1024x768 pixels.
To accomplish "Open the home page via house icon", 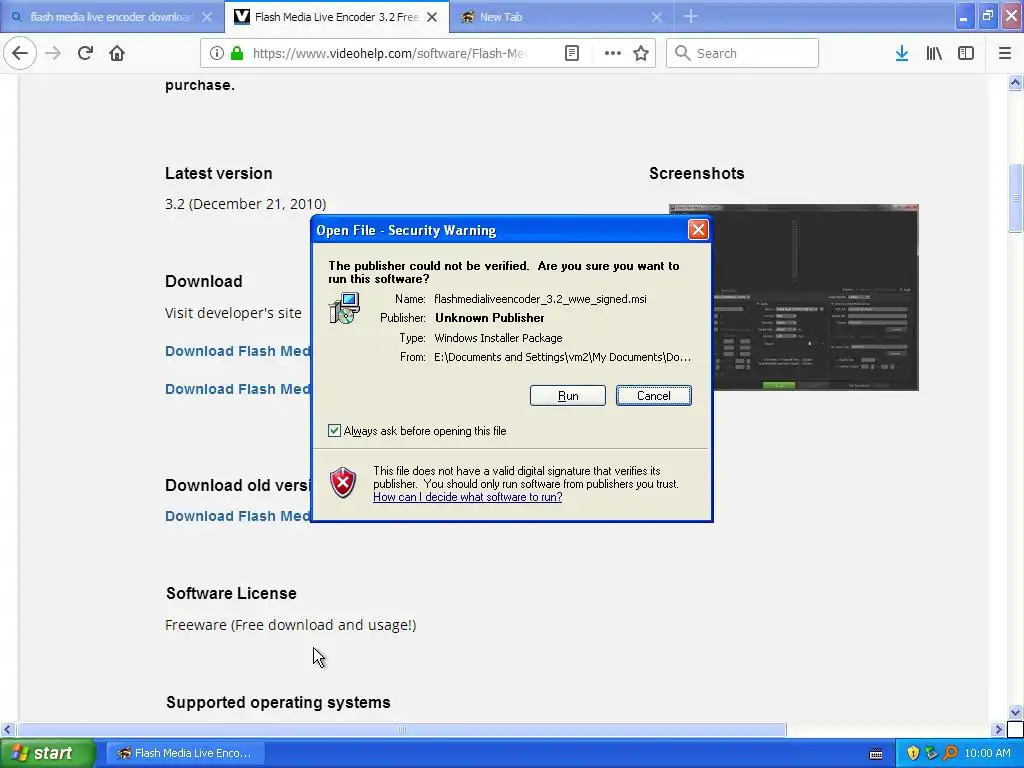I will [117, 53].
